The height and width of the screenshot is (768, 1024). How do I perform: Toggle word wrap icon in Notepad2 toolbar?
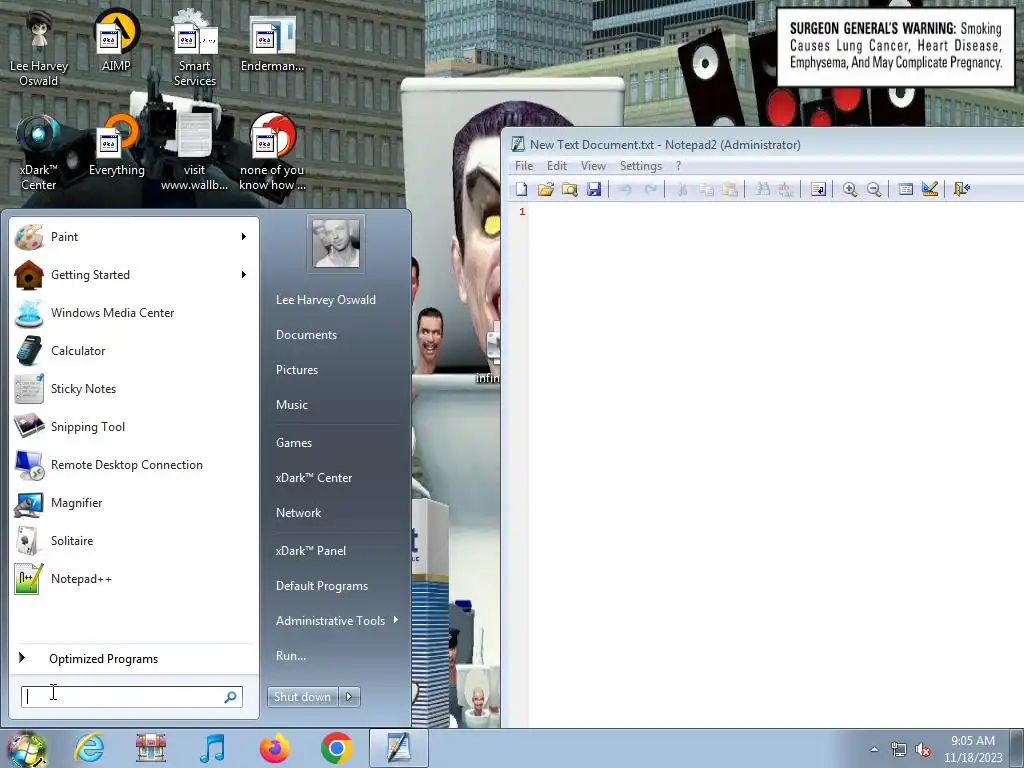818,189
